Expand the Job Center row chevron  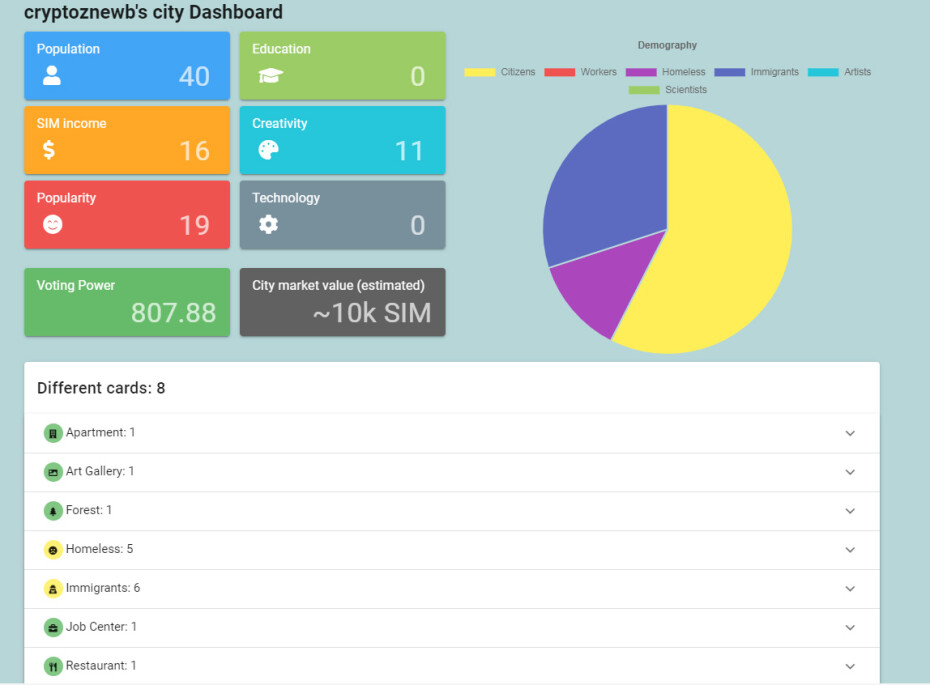(x=850, y=627)
